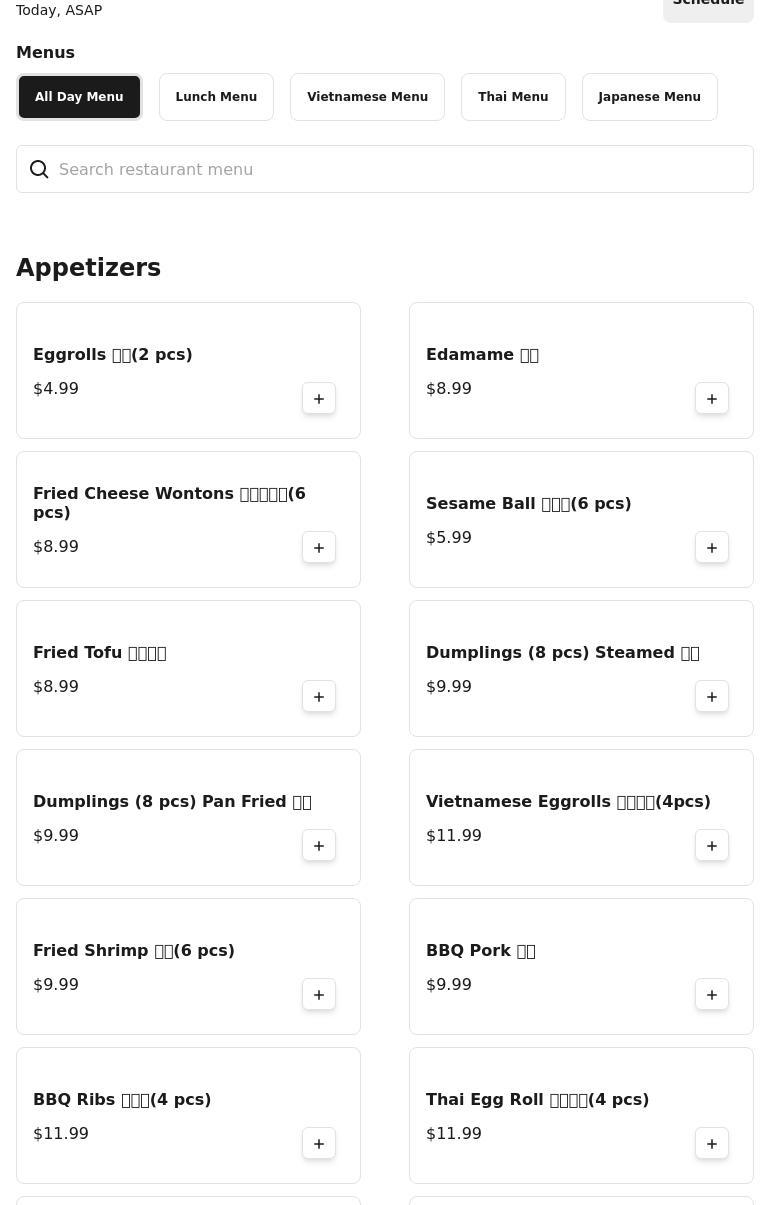The image size is (770, 1205).
Task: Switch to the Thai Menu
Action: pos(513,97)
